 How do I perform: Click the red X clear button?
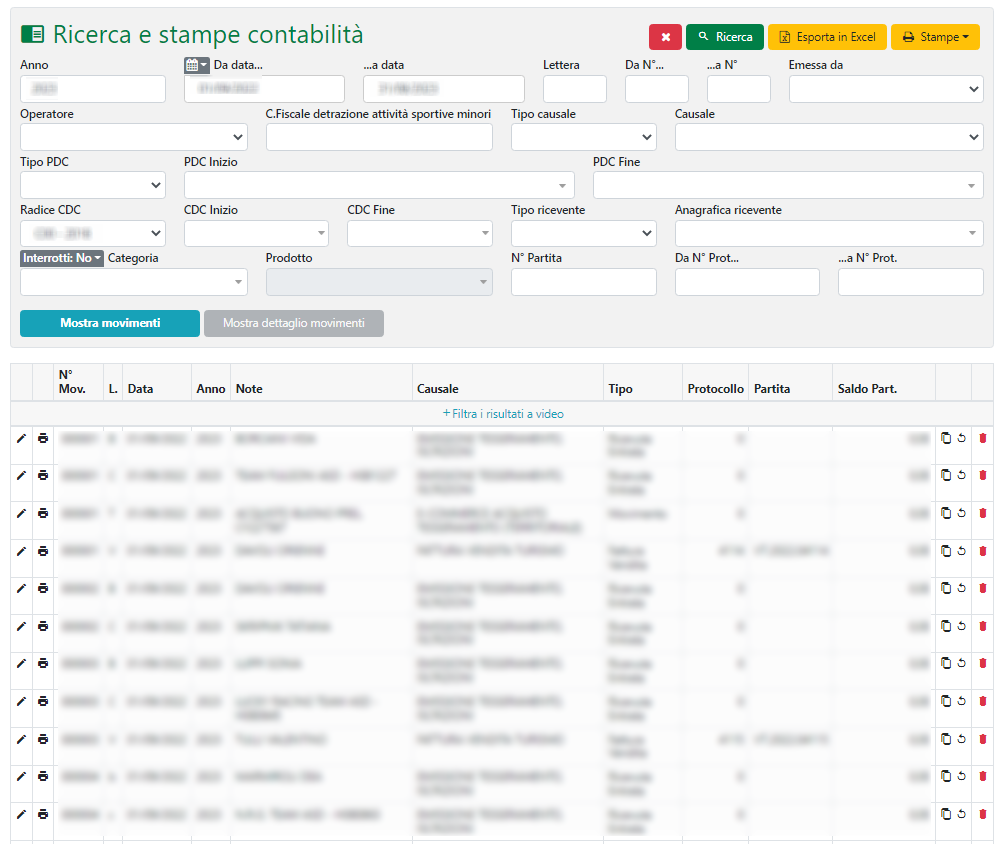(x=665, y=37)
